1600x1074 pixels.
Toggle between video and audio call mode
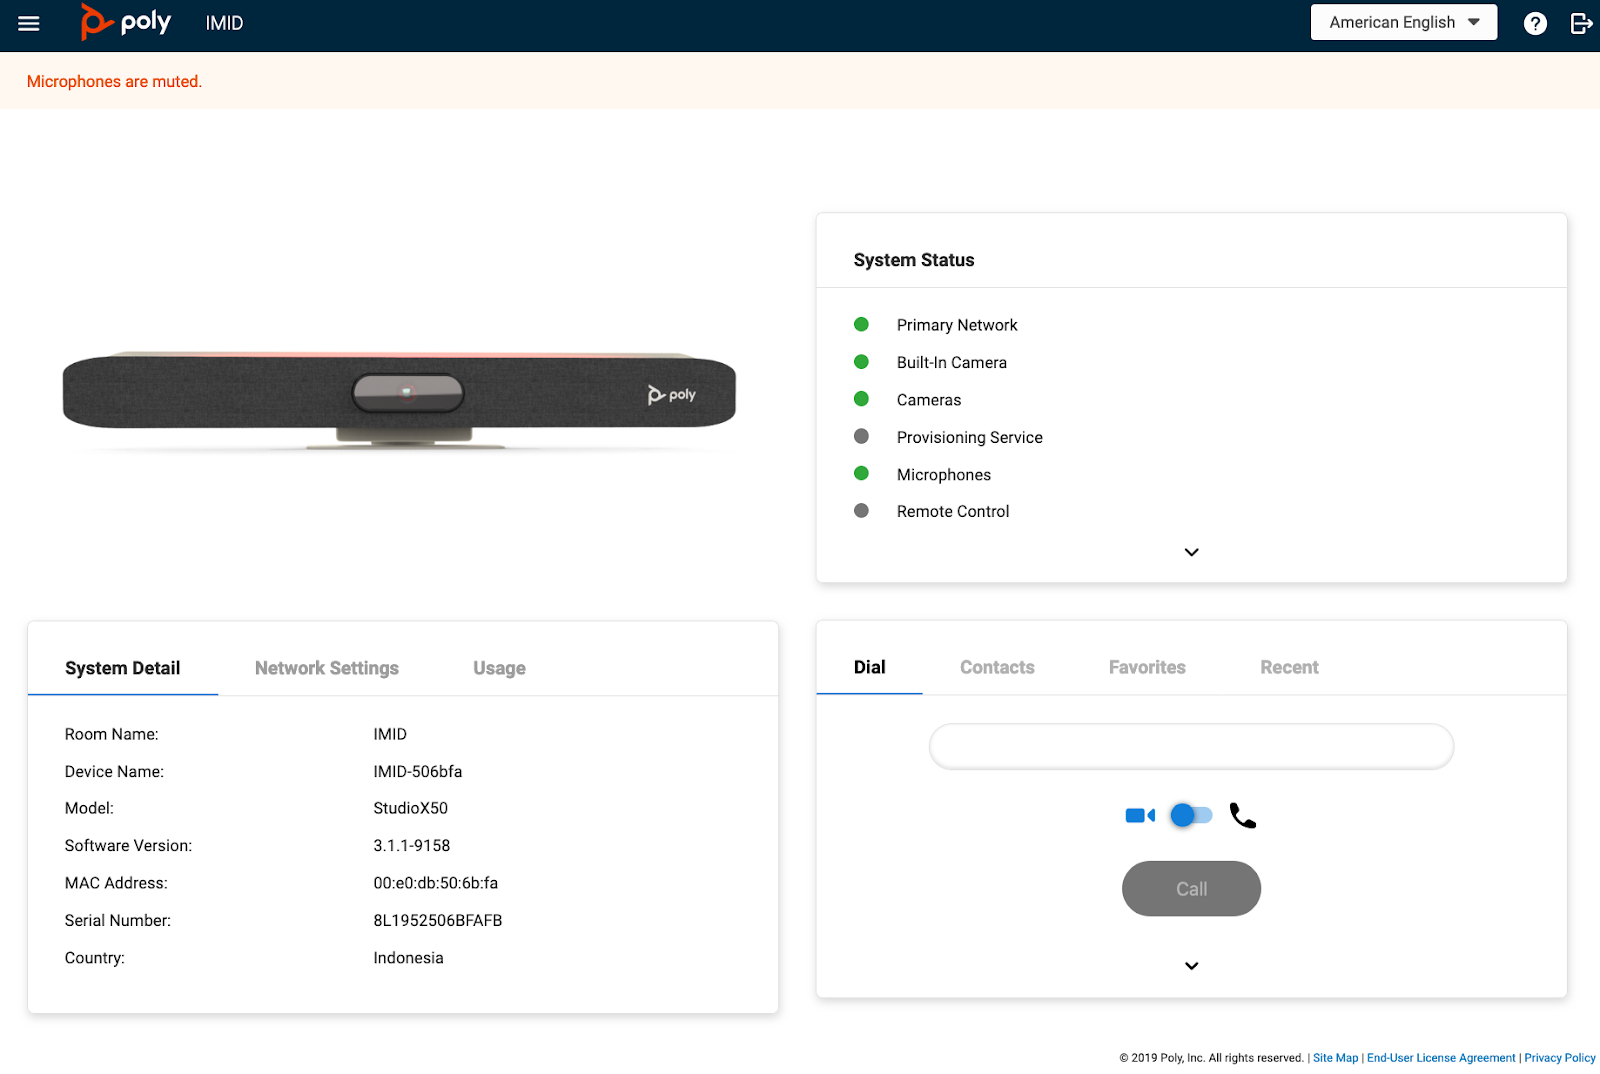pyautogui.click(x=1190, y=815)
